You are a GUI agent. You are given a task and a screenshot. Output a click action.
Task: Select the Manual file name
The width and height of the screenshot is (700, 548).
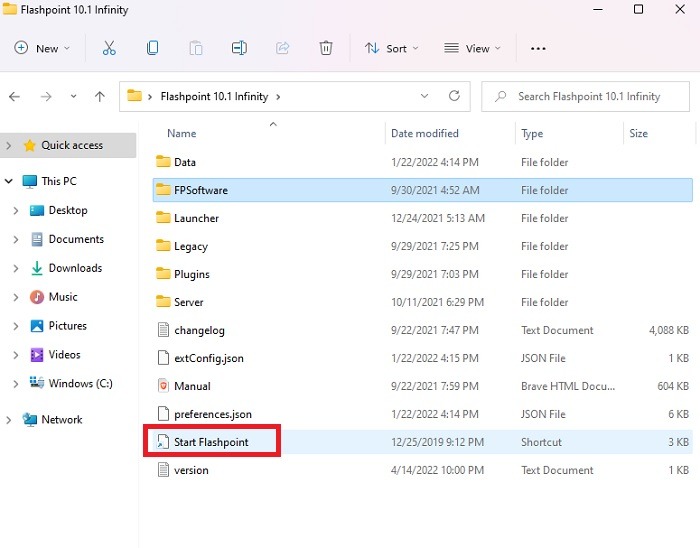(x=192, y=386)
